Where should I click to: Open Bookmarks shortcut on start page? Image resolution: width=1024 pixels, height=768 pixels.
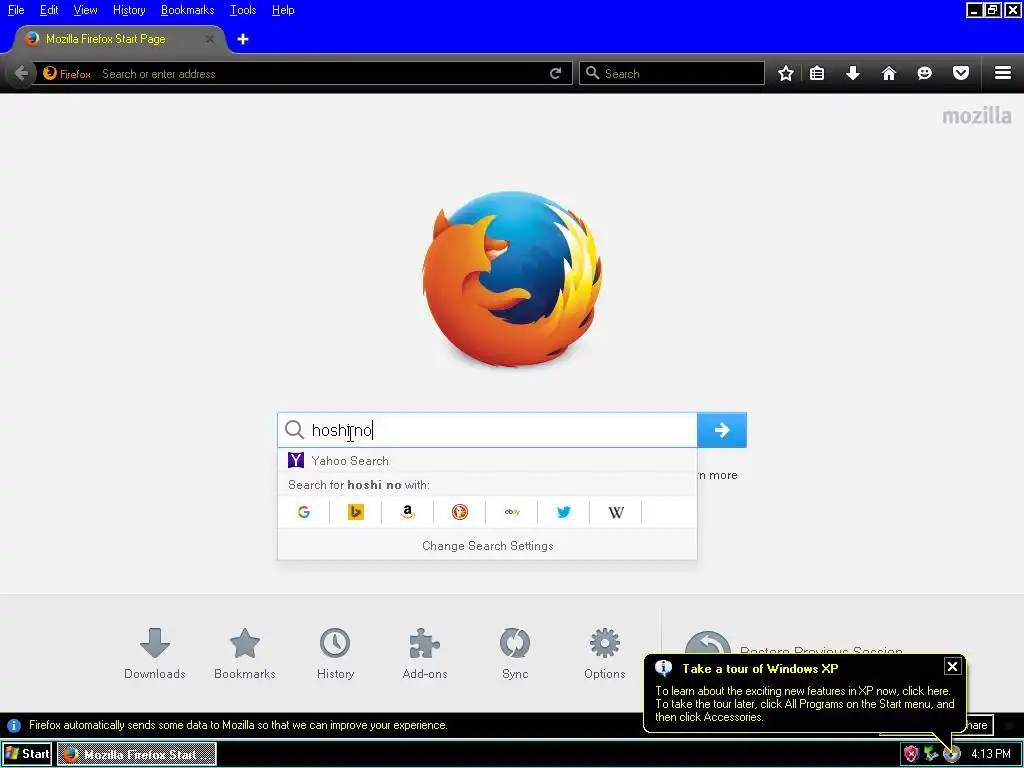(x=245, y=654)
